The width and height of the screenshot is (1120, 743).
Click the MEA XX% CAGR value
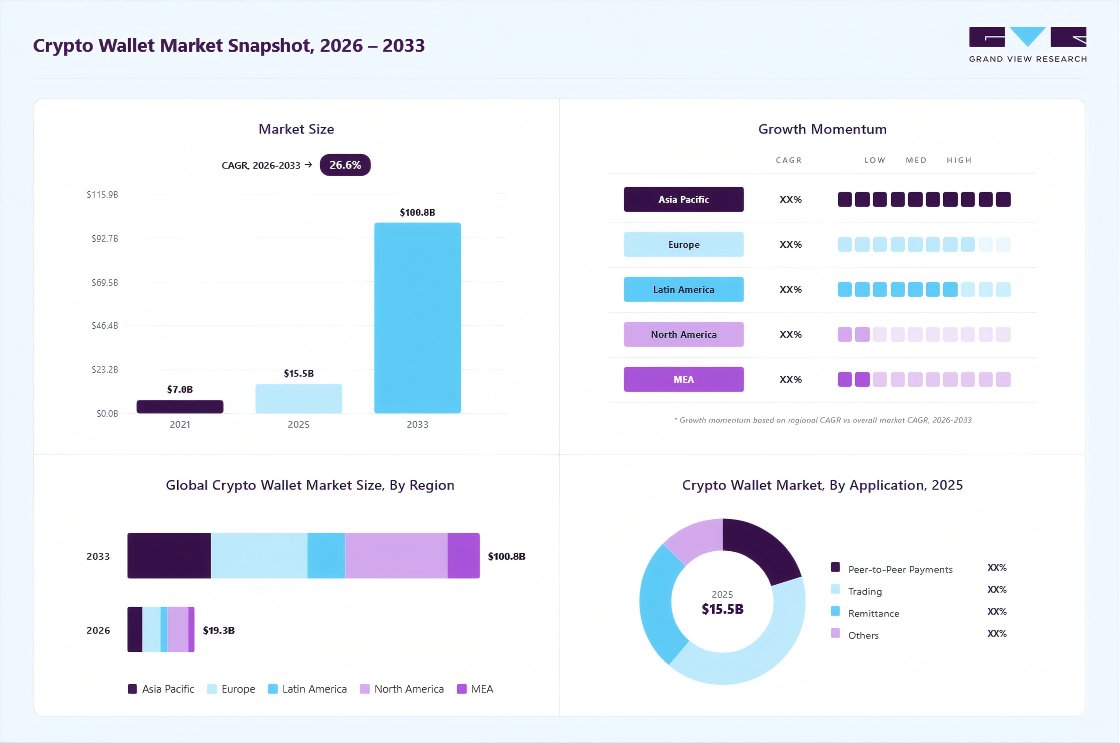pyautogui.click(x=791, y=379)
